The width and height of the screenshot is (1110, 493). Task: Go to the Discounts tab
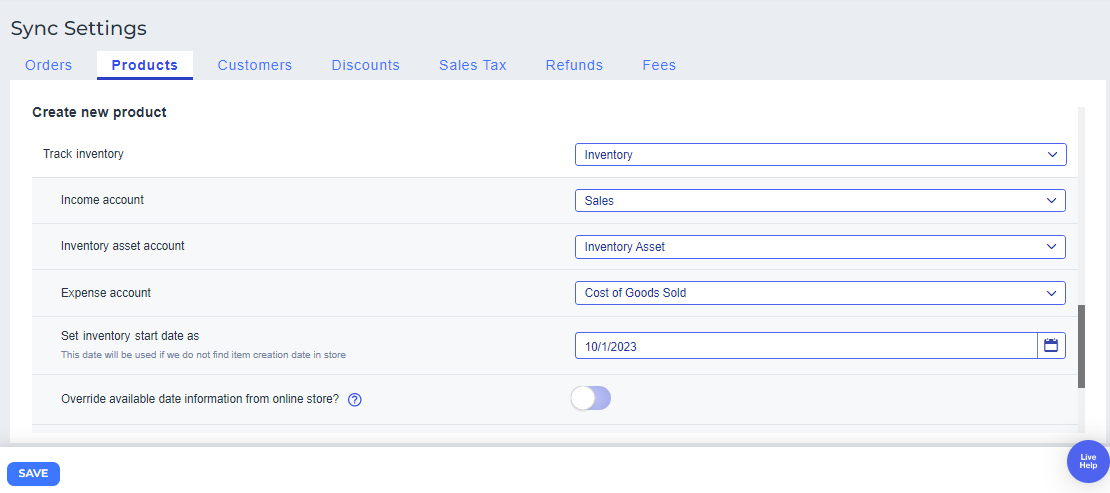366,65
